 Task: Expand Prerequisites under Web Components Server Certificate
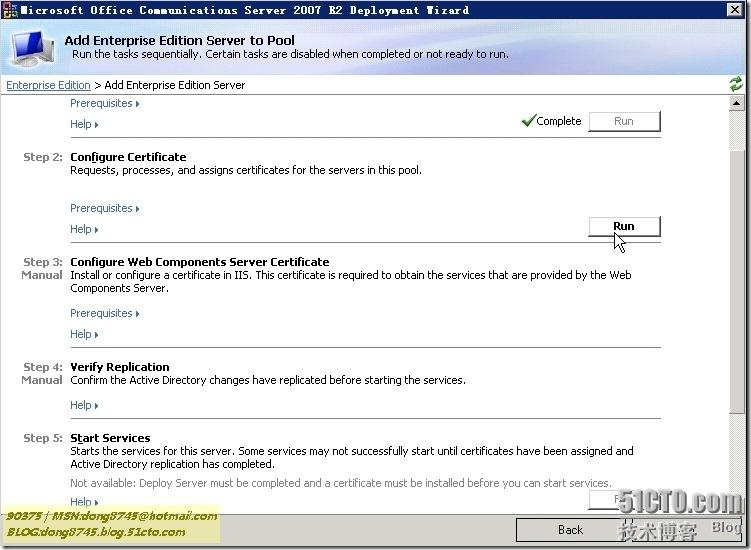coord(104,313)
